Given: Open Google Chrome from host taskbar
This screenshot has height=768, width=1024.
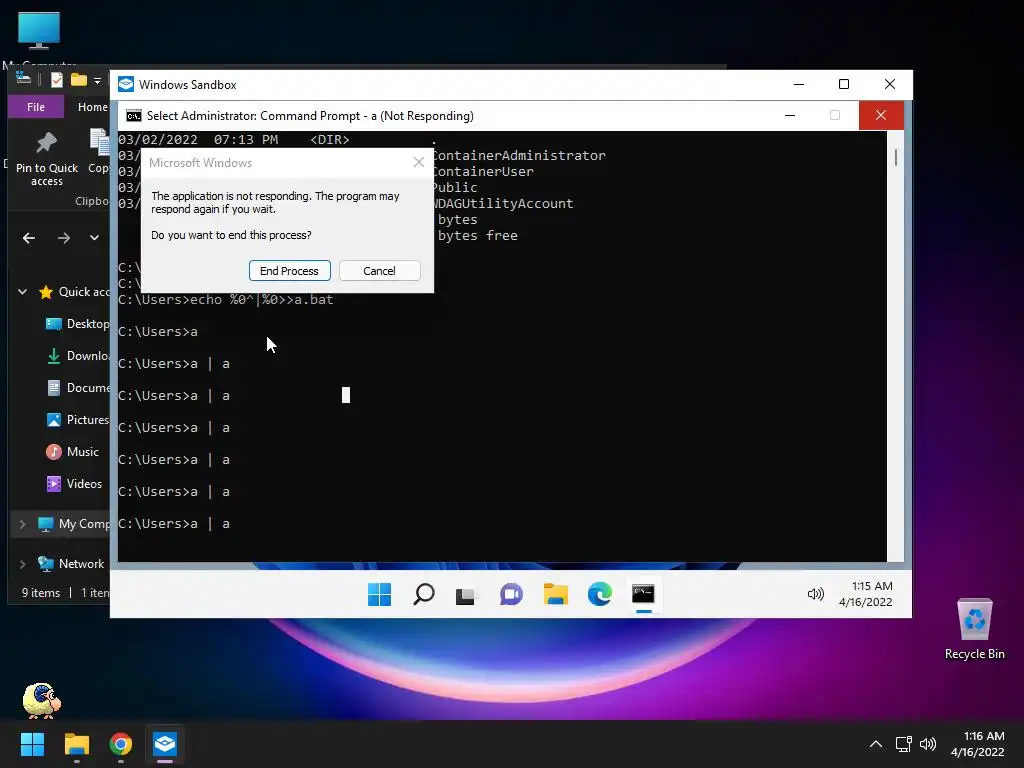Looking at the screenshot, I should point(121,744).
